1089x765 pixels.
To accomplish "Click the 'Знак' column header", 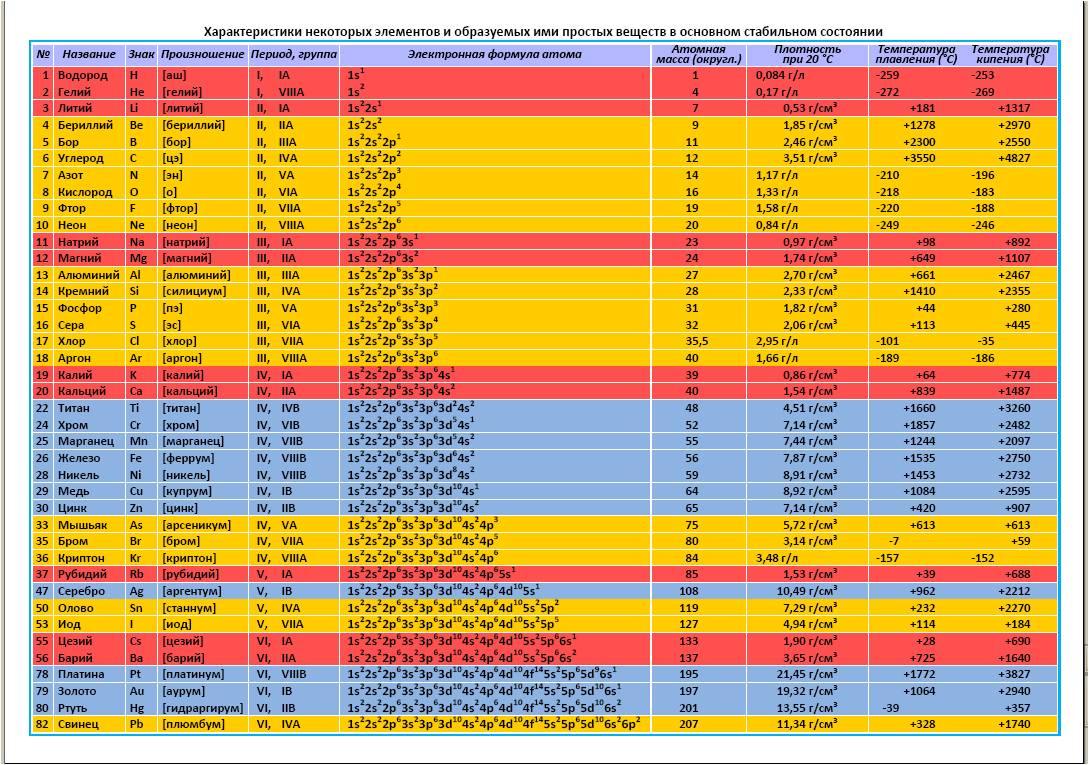I will 141,54.
